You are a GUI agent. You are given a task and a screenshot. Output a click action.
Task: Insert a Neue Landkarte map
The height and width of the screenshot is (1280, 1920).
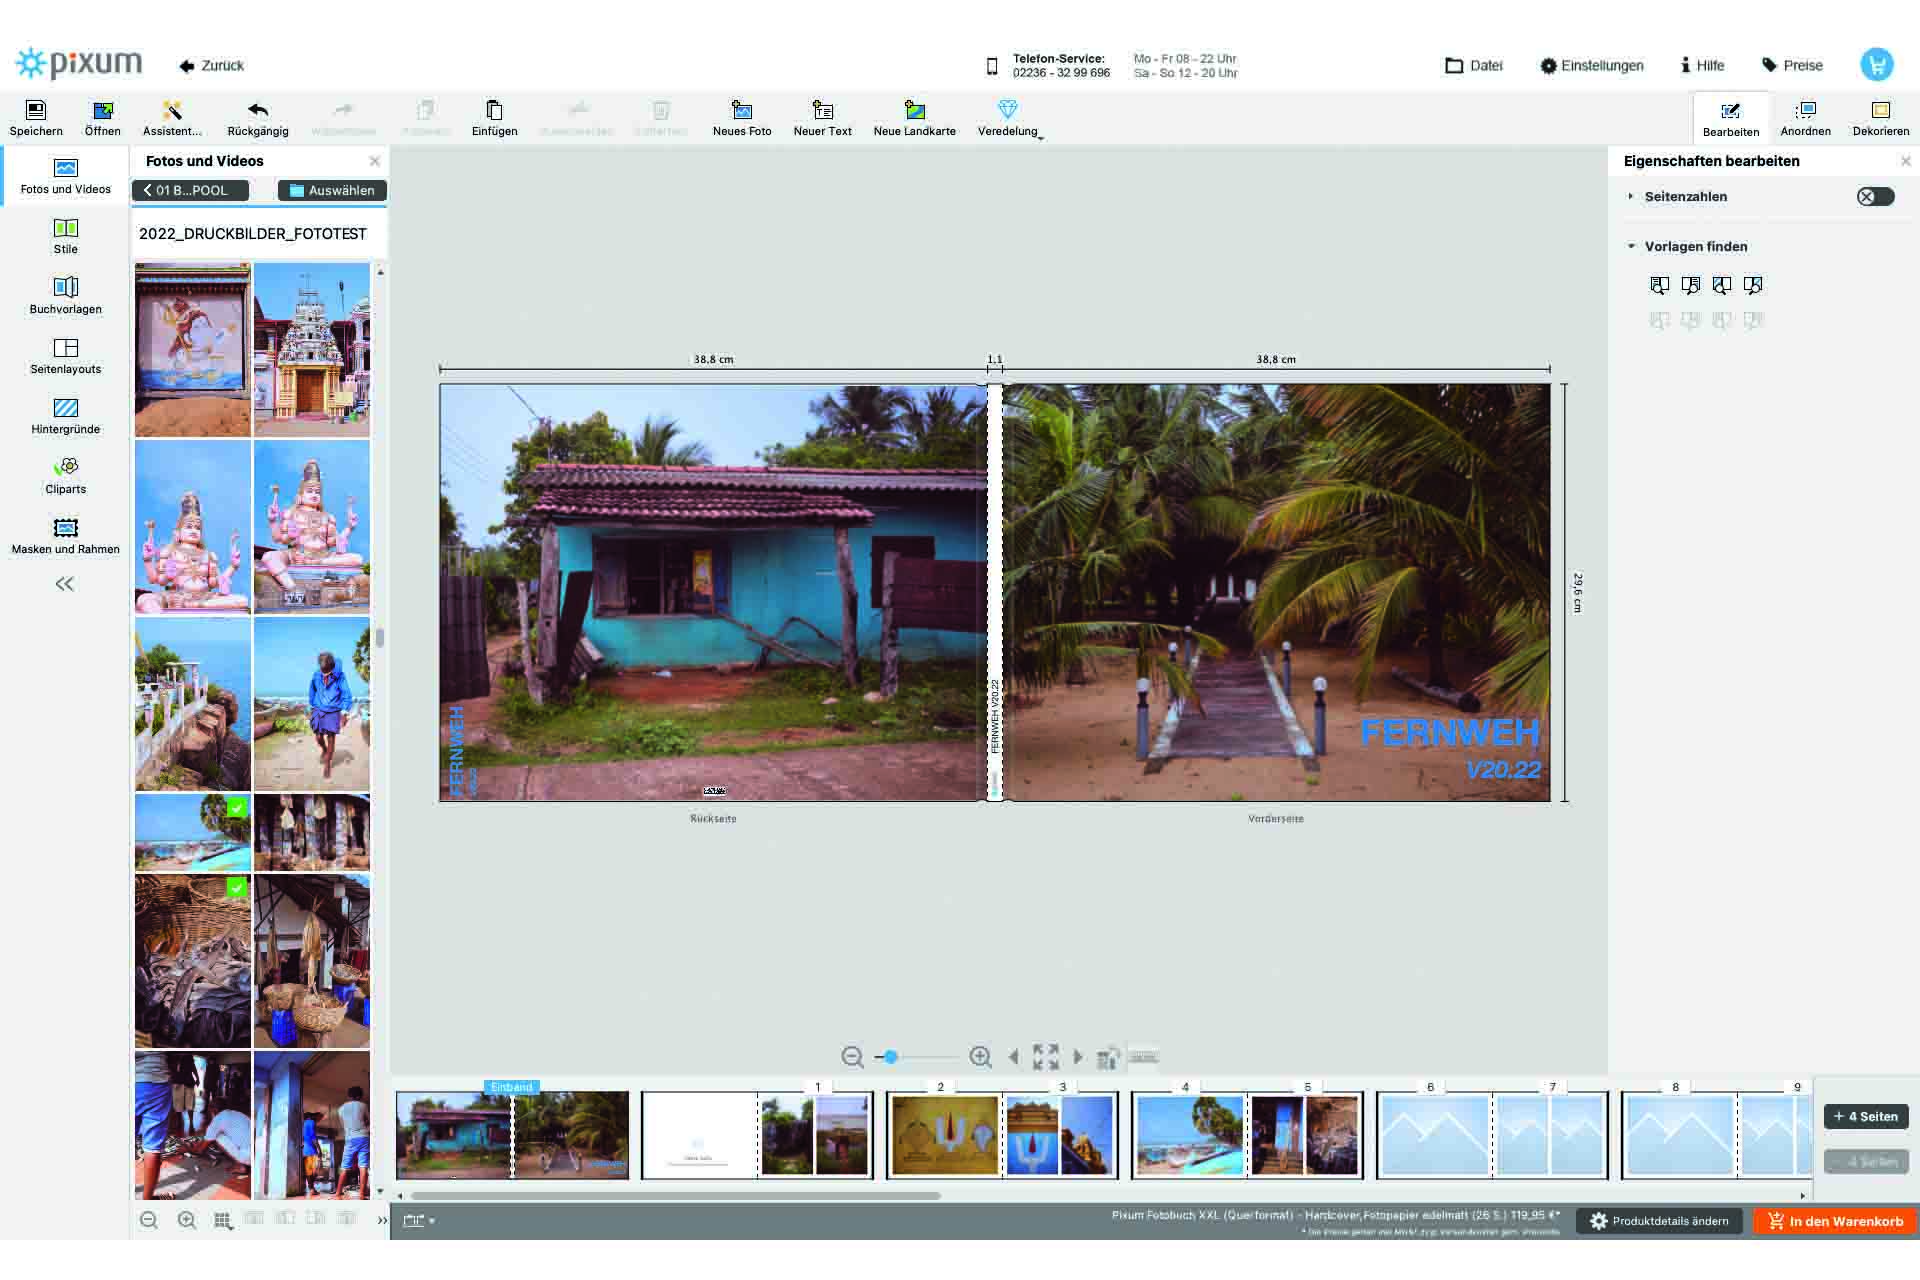tap(914, 118)
